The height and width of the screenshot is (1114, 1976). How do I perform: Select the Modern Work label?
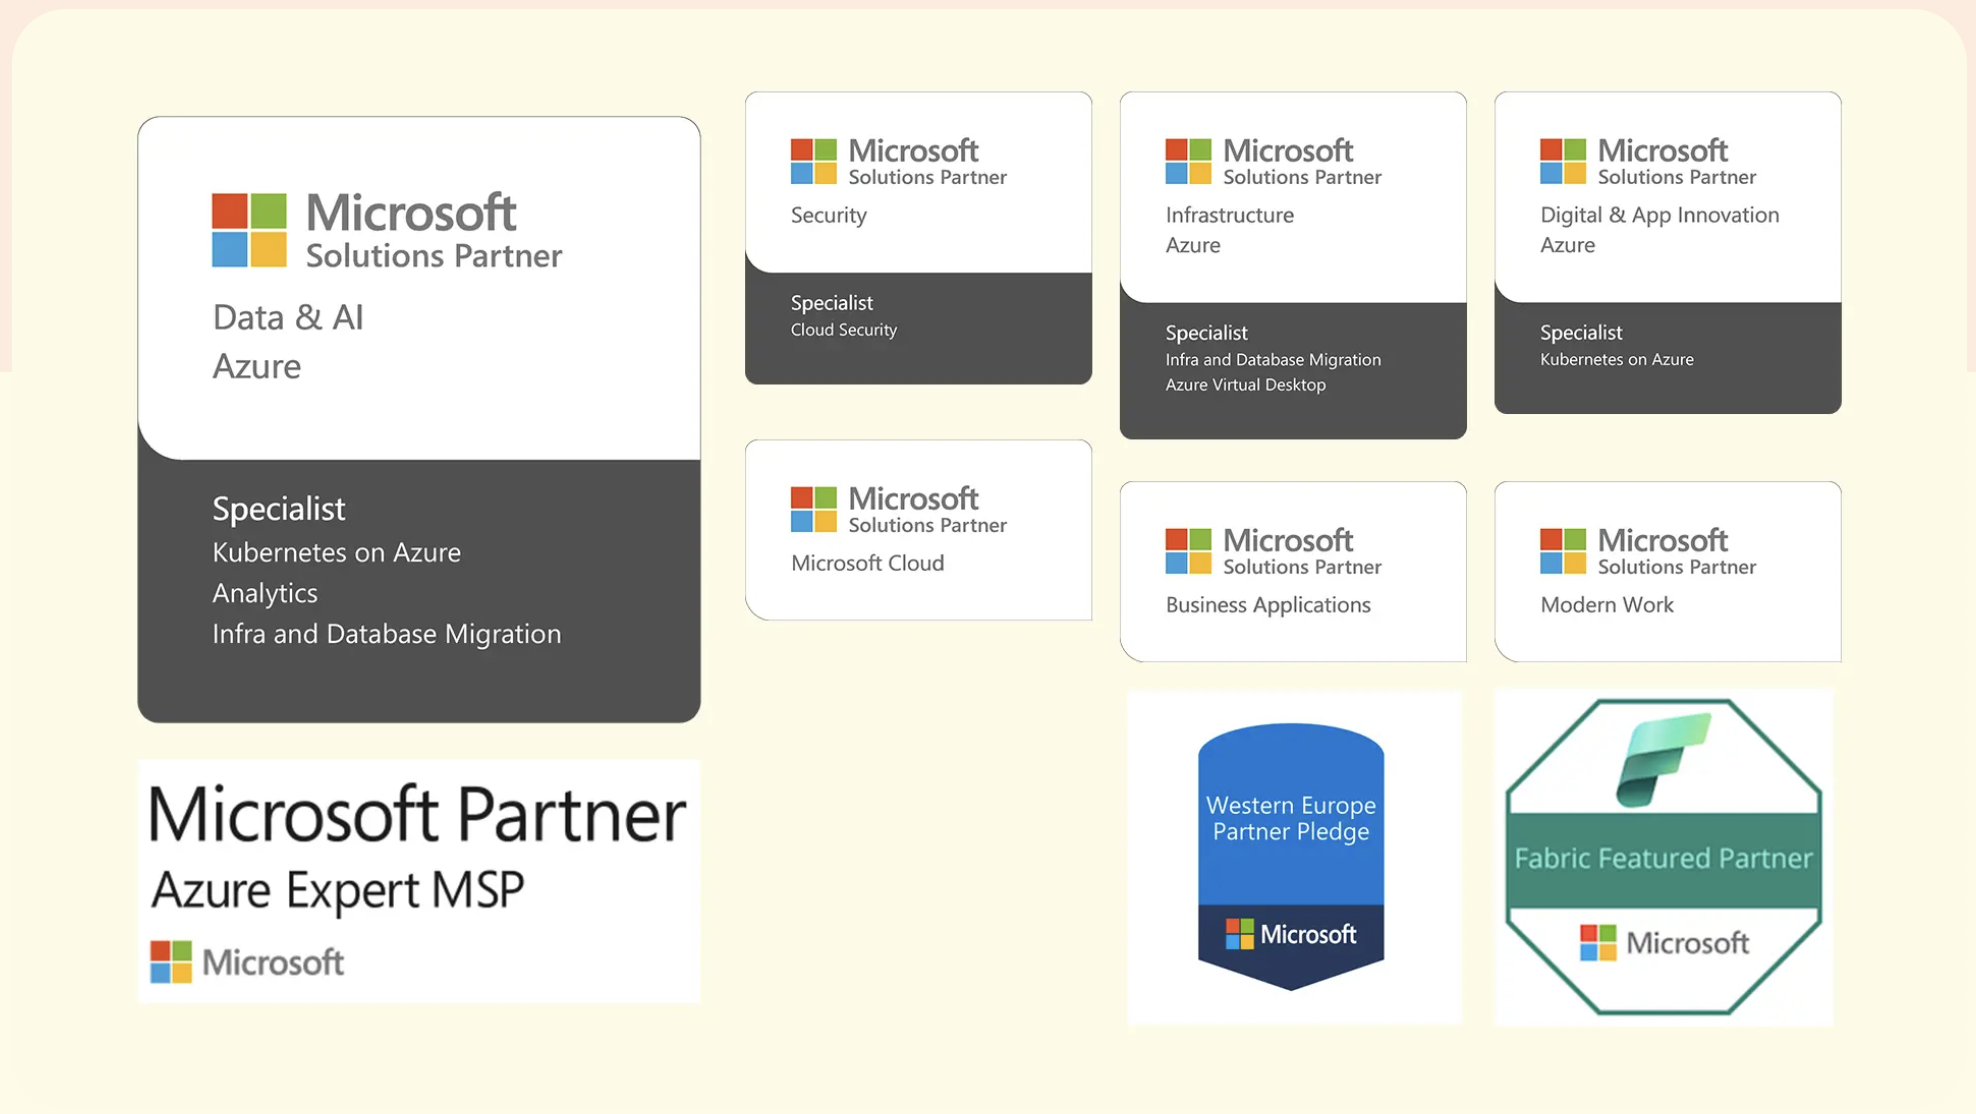click(1606, 605)
